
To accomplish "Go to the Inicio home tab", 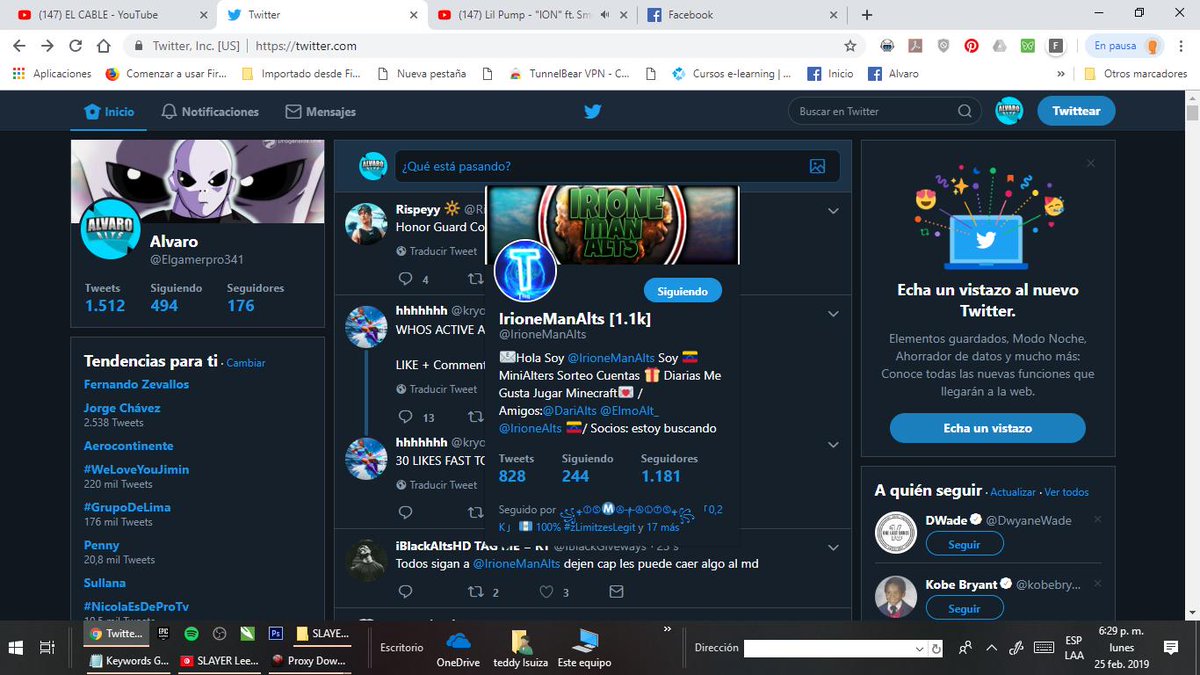I will [109, 112].
